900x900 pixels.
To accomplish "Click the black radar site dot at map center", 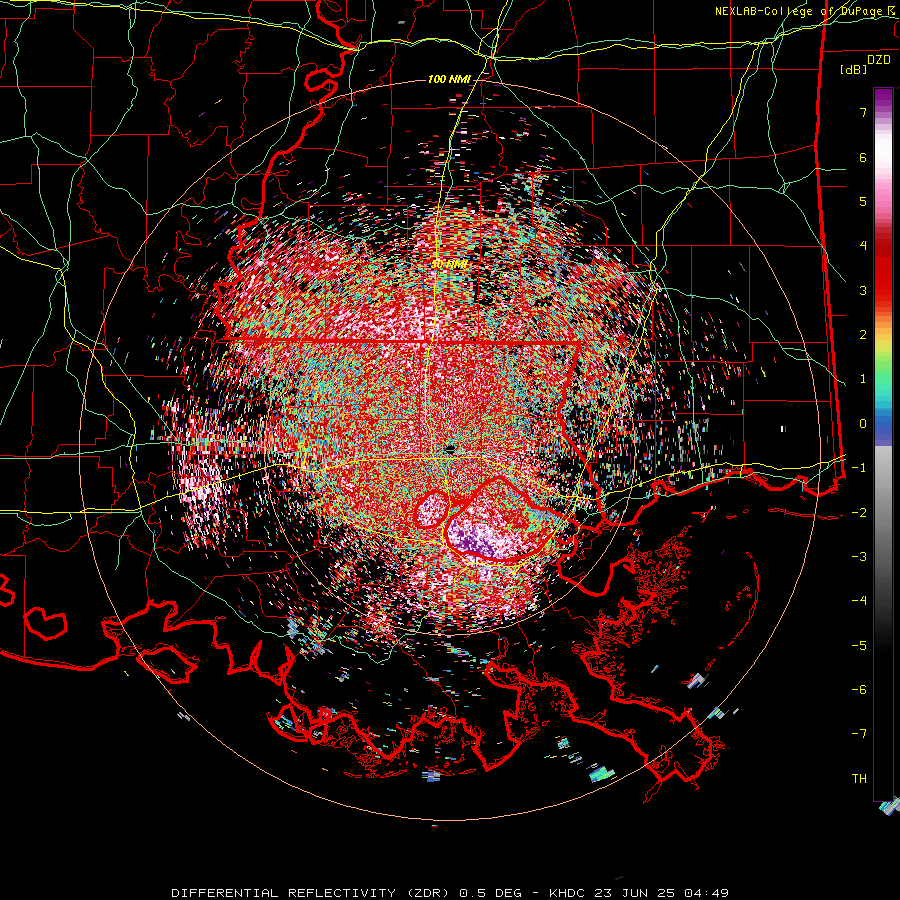I will (450, 449).
